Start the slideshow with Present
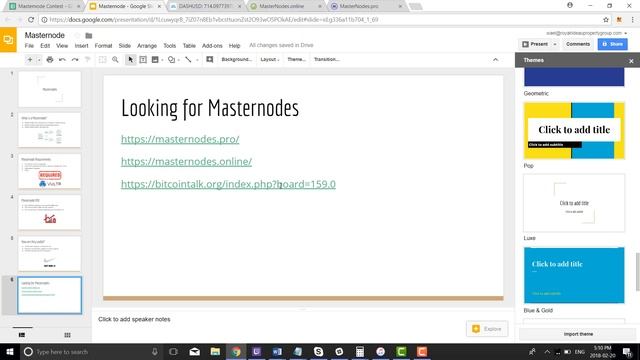This screenshot has height=360, width=640. point(535,44)
